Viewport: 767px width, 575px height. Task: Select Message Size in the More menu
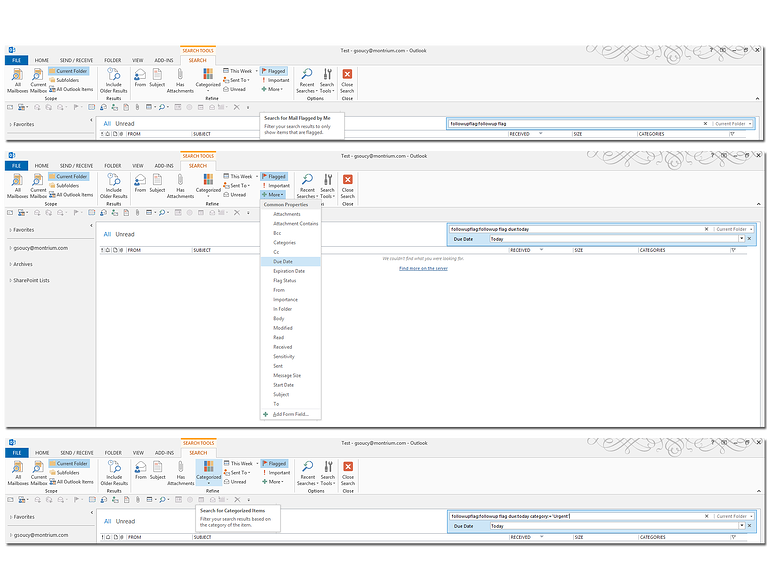291,375
